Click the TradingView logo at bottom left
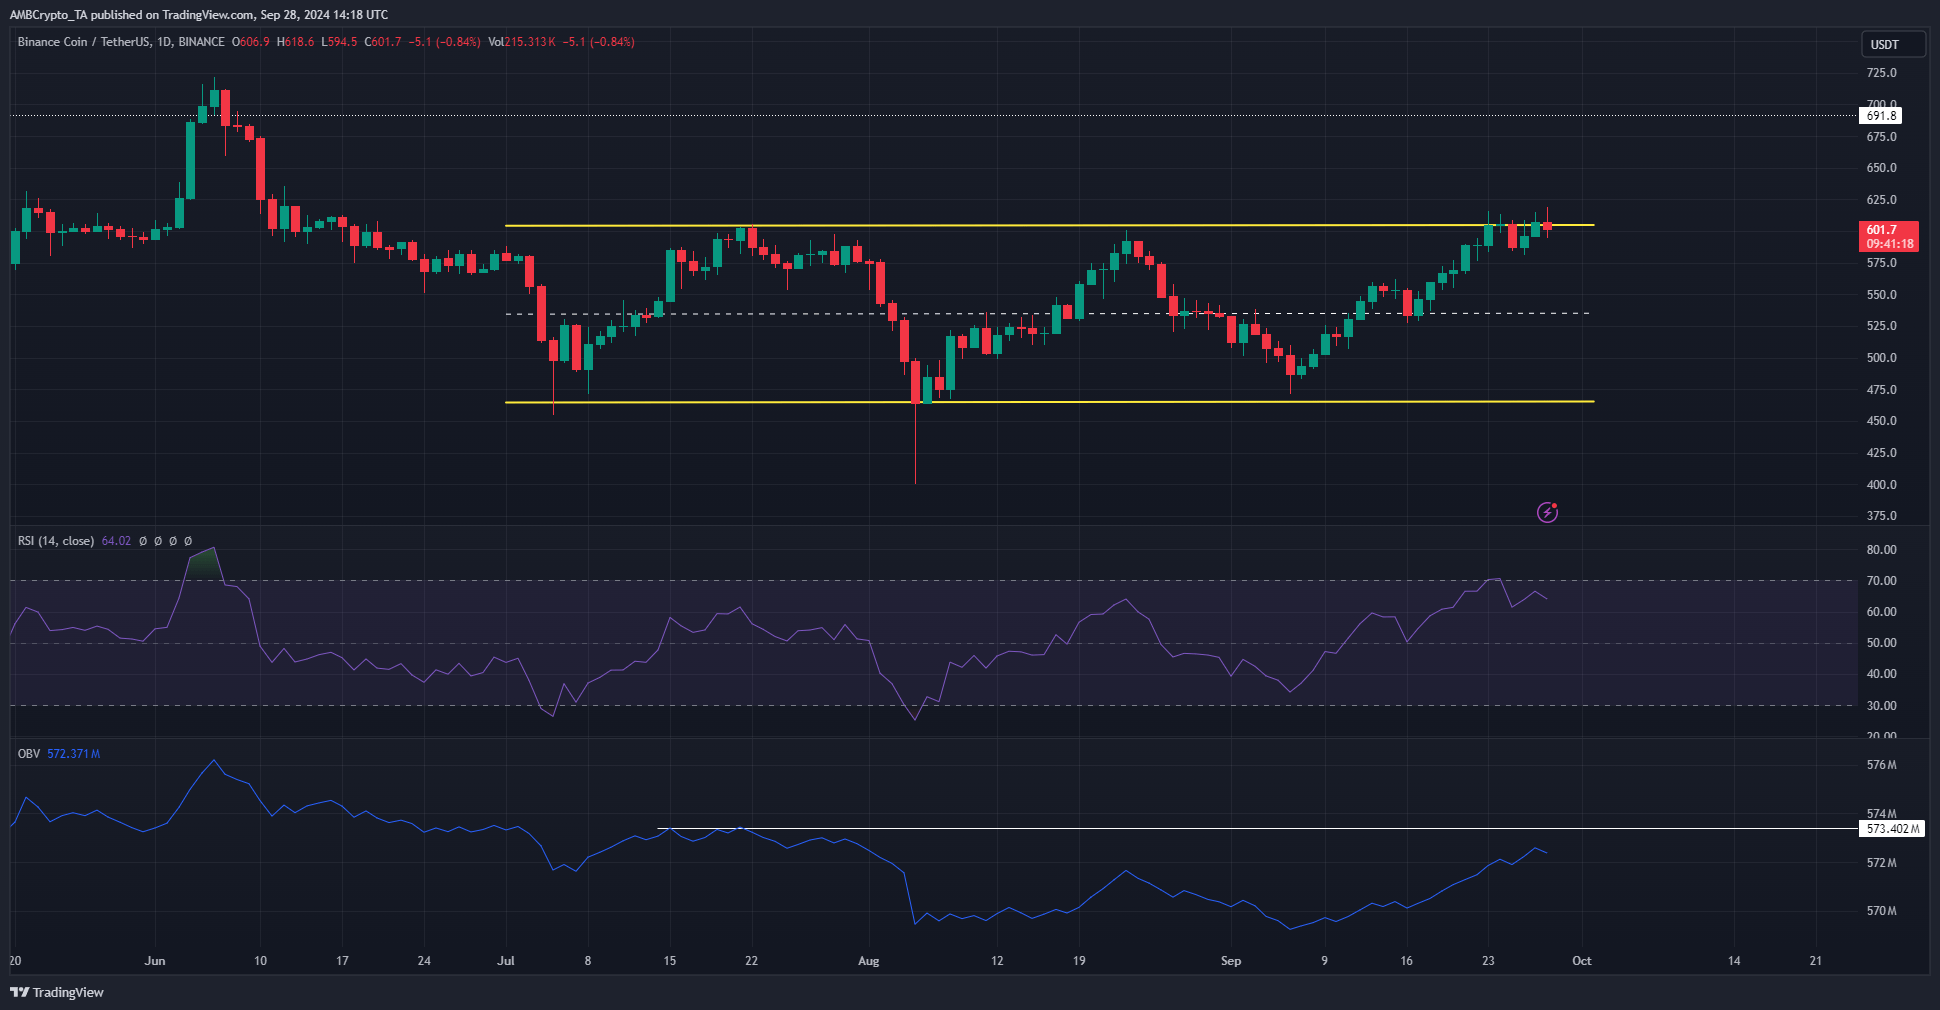The height and width of the screenshot is (1010, 1940). (57, 992)
